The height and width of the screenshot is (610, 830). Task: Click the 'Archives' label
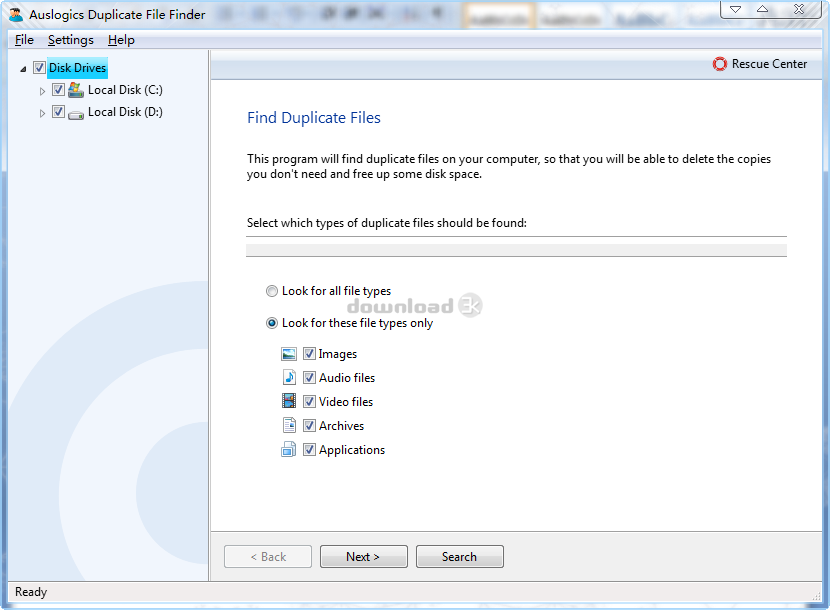pos(341,425)
